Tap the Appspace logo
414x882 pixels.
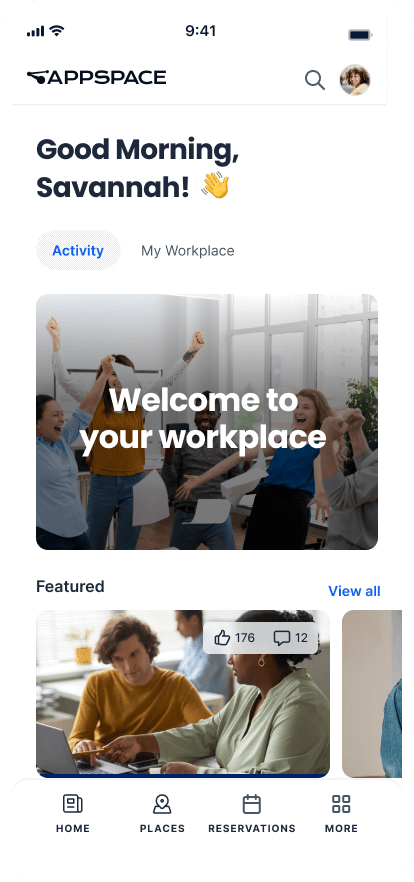pyautogui.click(x=97, y=78)
